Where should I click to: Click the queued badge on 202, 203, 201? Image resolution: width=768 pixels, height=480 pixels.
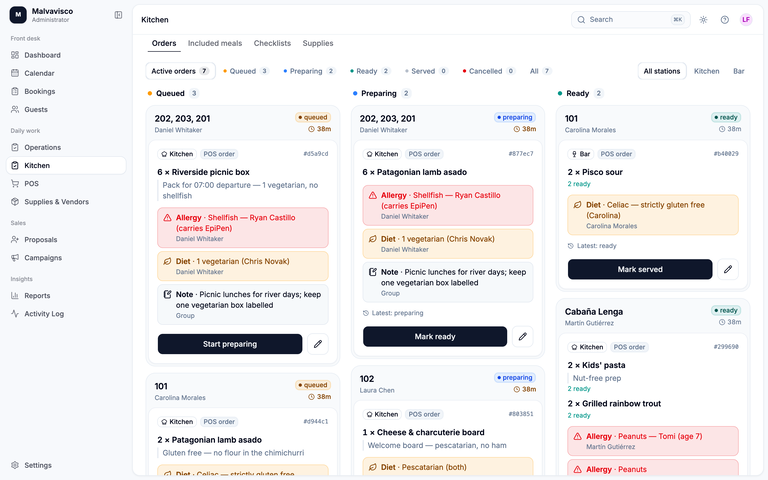pyautogui.click(x=313, y=118)
